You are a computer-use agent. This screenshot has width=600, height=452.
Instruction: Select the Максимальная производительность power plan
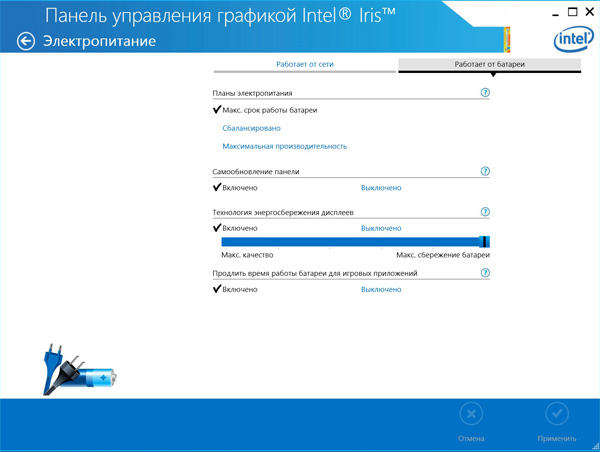[x=284, y=146]
